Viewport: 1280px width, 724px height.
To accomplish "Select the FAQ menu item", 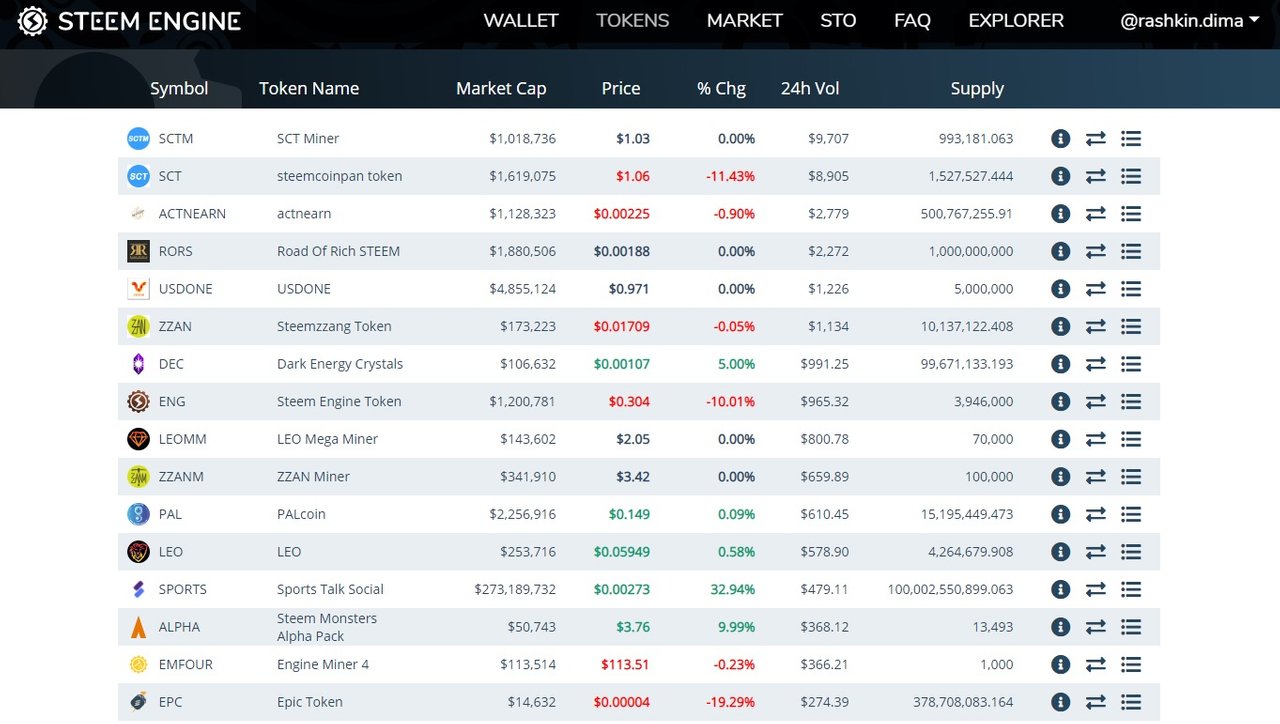I will (912, 20).
